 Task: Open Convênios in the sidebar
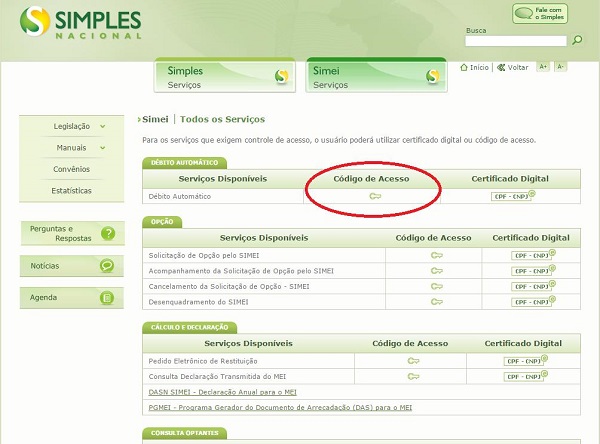point(71,169)
